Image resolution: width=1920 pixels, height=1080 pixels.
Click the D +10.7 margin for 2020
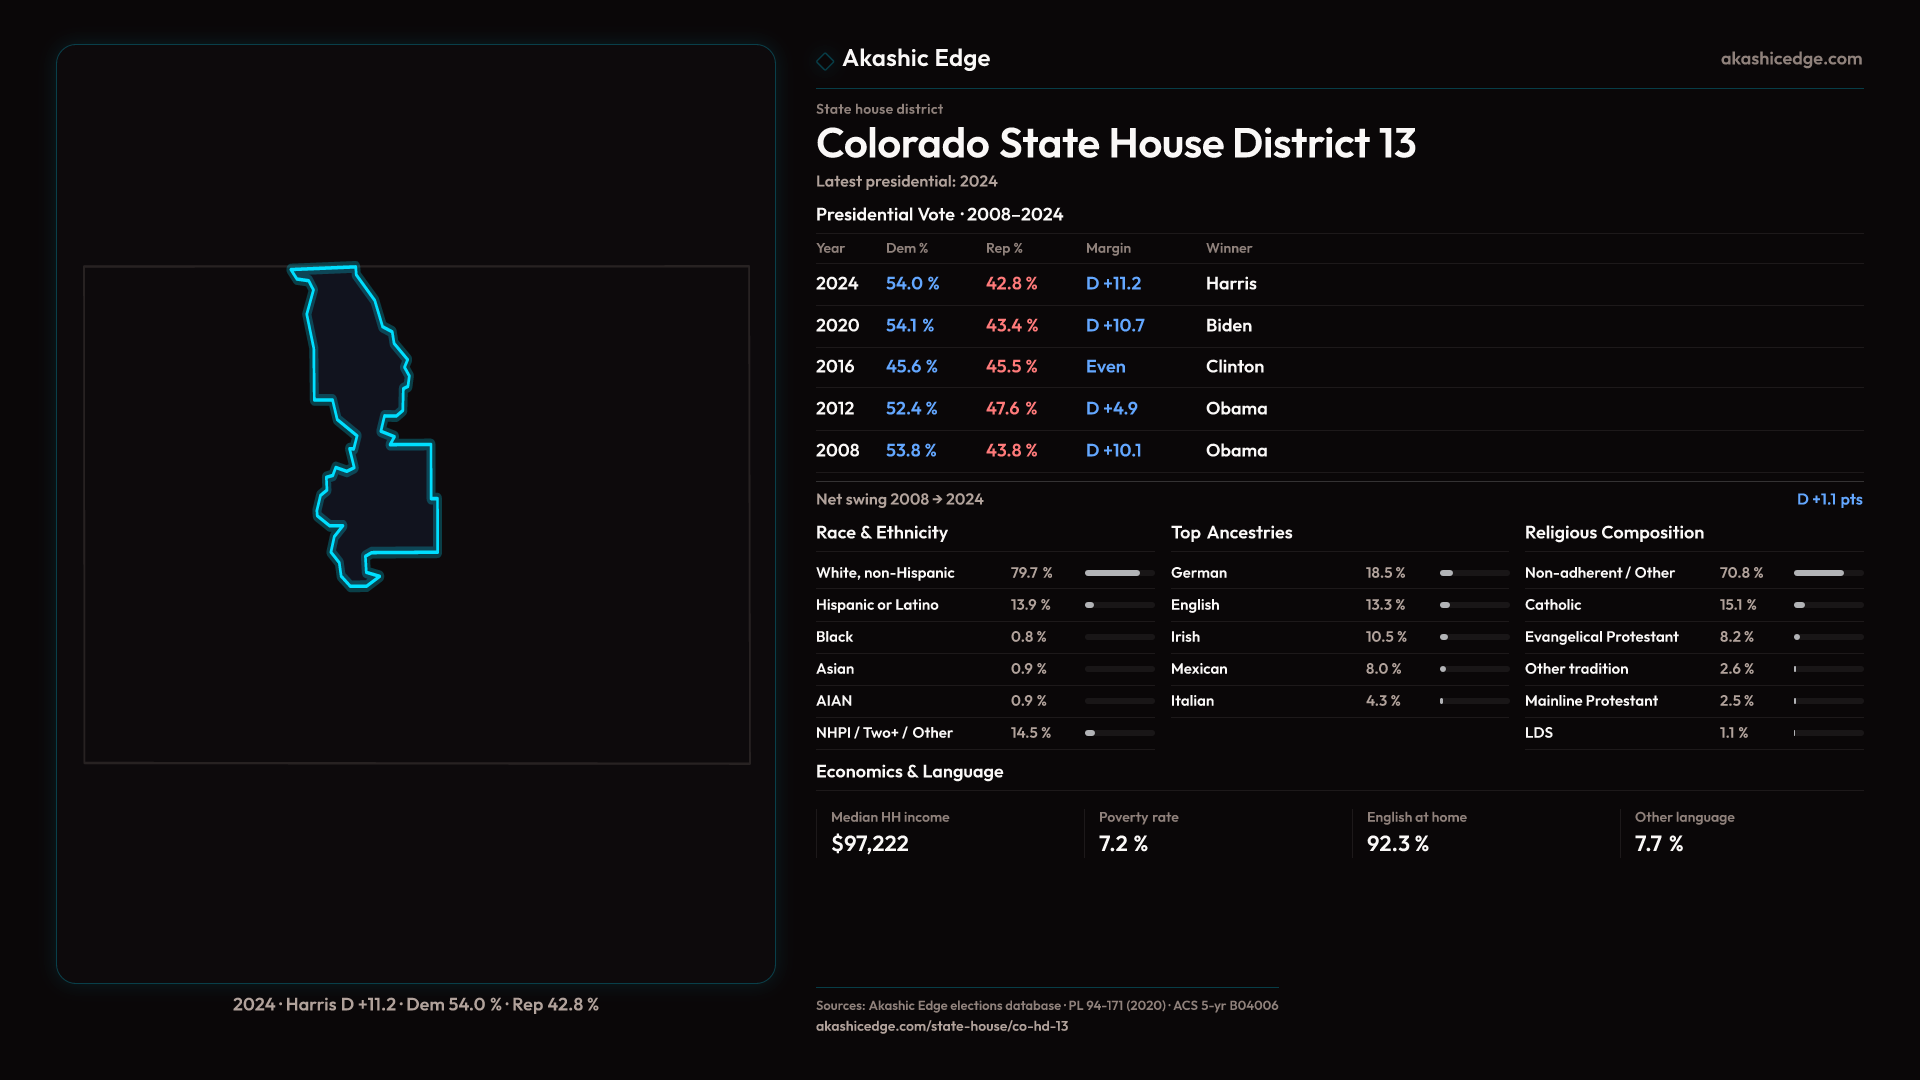click(x=1114, y=326)
